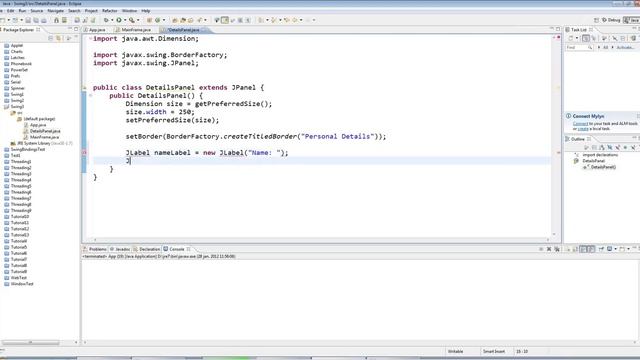This screenshot has height=360, width=640.
Task: Open the Project menu
Action: (91, 11)
